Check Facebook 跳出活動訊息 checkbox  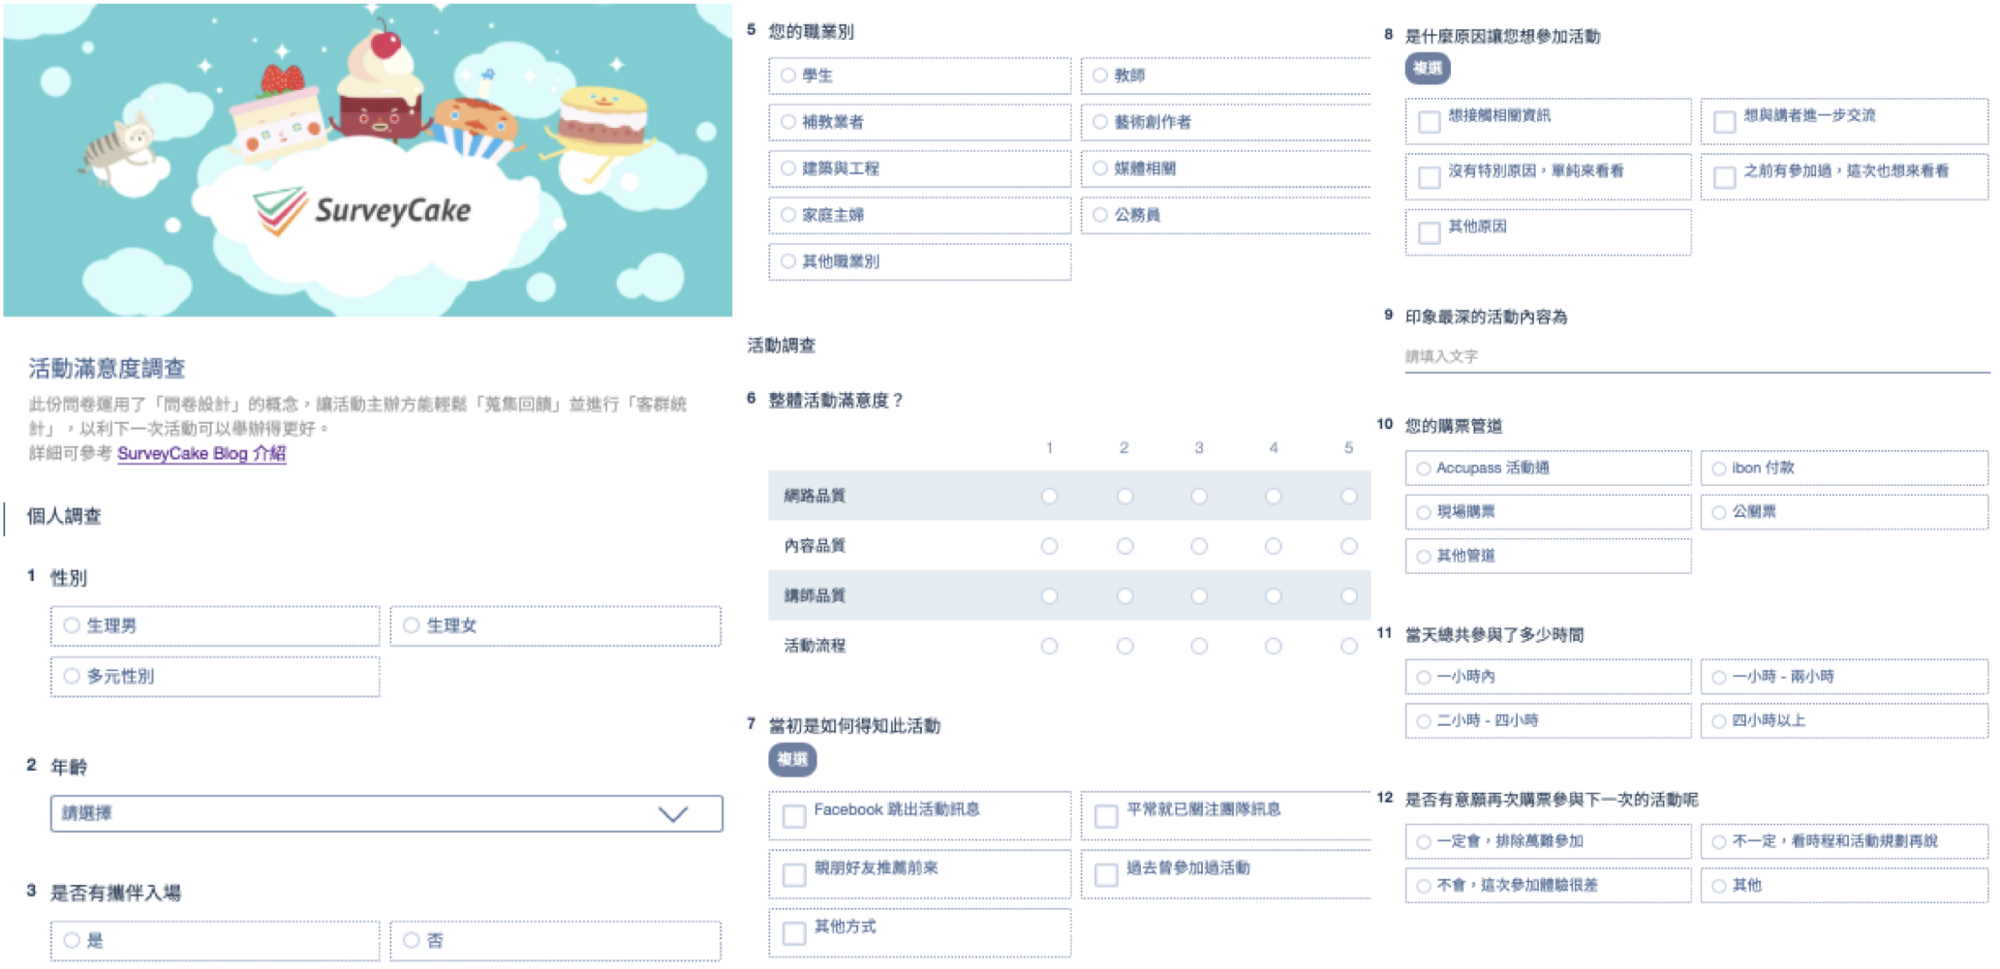795,816
